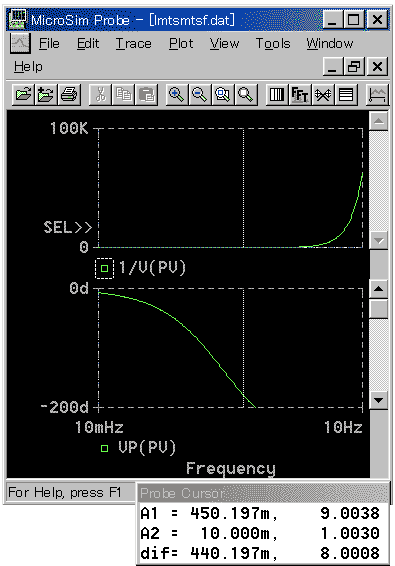
Task: Click the Append file toolbar icon
Action: point(45,95)
